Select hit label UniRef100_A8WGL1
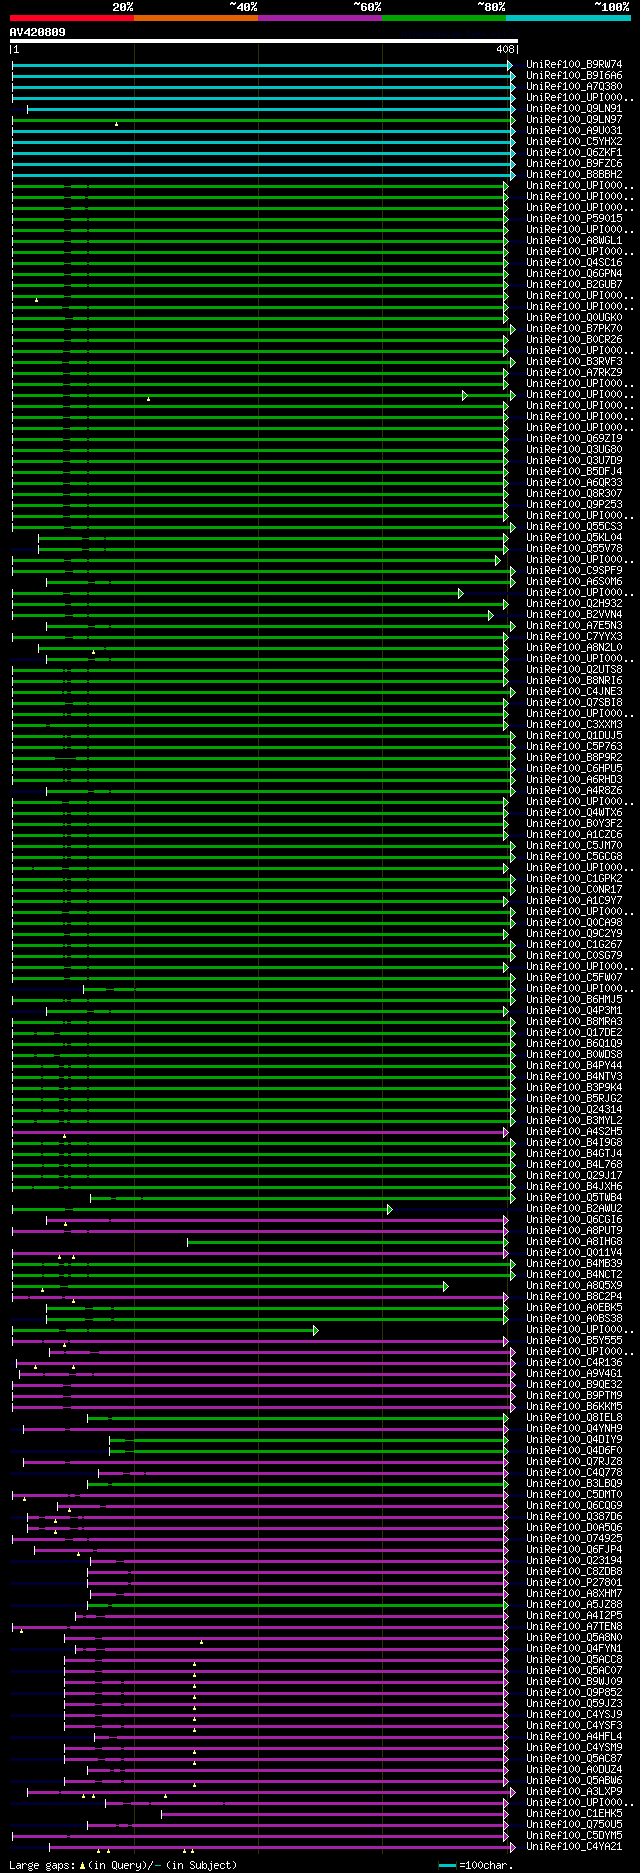The height and width of the screenshot is (1873, 640). (x=574, y=241)
